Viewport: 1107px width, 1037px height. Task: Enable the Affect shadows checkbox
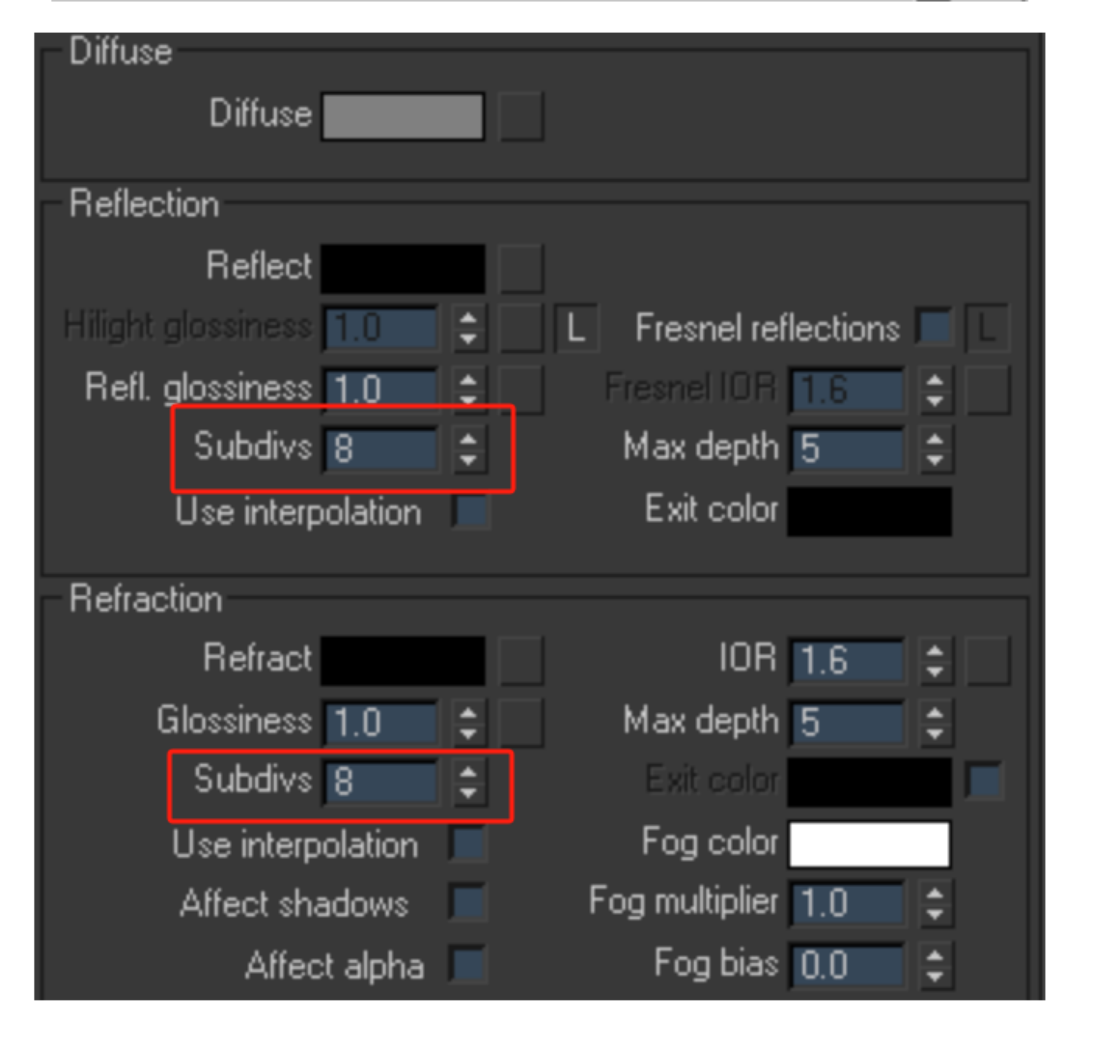pos(467,903)
